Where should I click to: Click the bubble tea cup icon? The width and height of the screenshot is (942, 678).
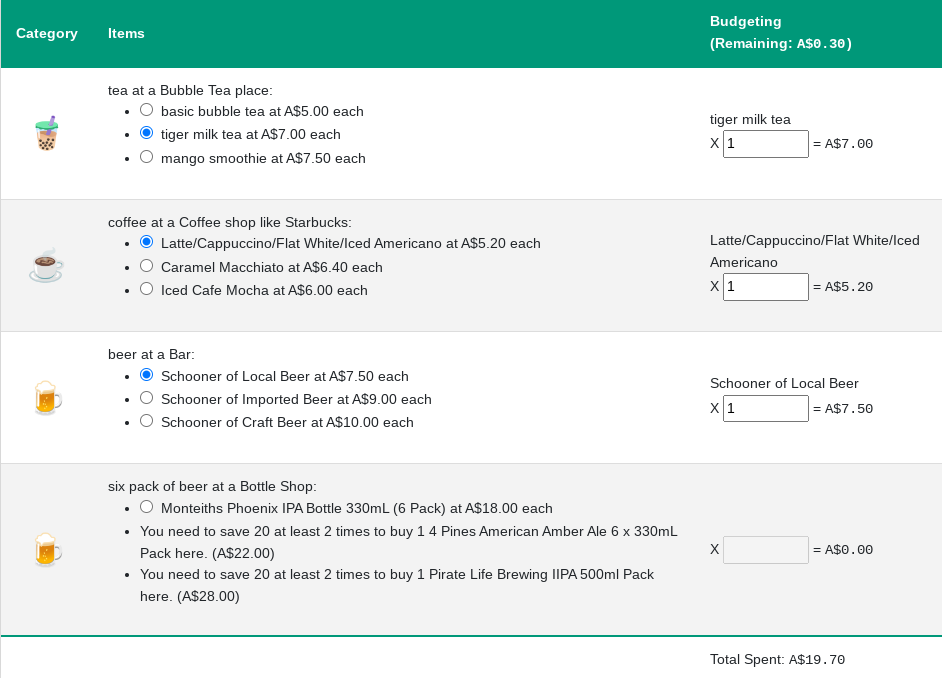(47, 133)
